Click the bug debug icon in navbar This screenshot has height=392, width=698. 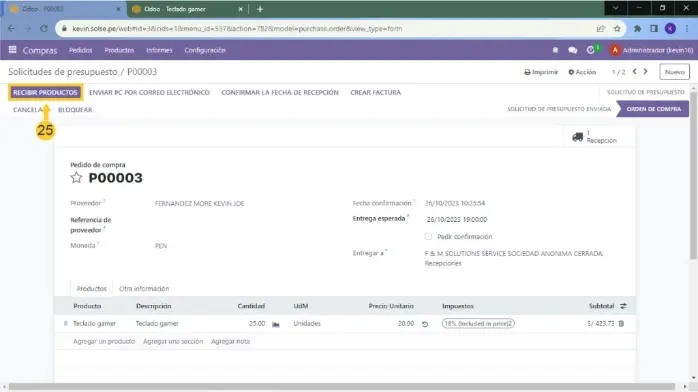click(555, 50)
